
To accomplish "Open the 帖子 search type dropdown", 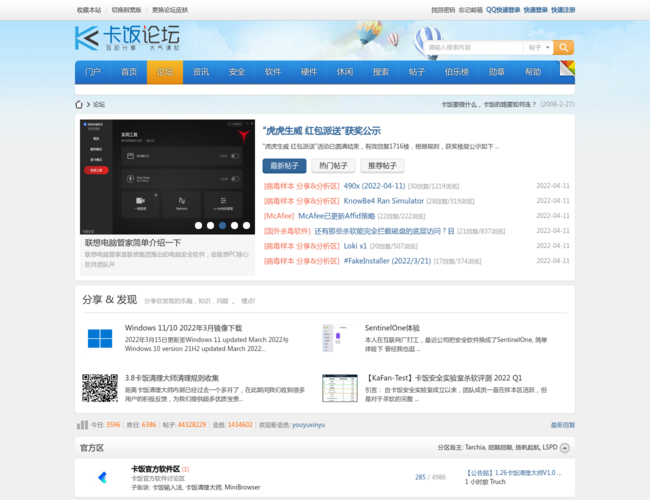I will (538, 47).
